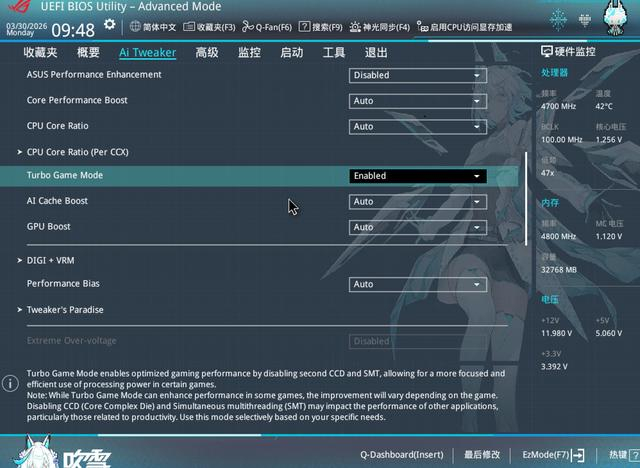Screen dimensions: 640x468
Task: Open ASUS Performance Enhancement dropdown
Action: 418,75
